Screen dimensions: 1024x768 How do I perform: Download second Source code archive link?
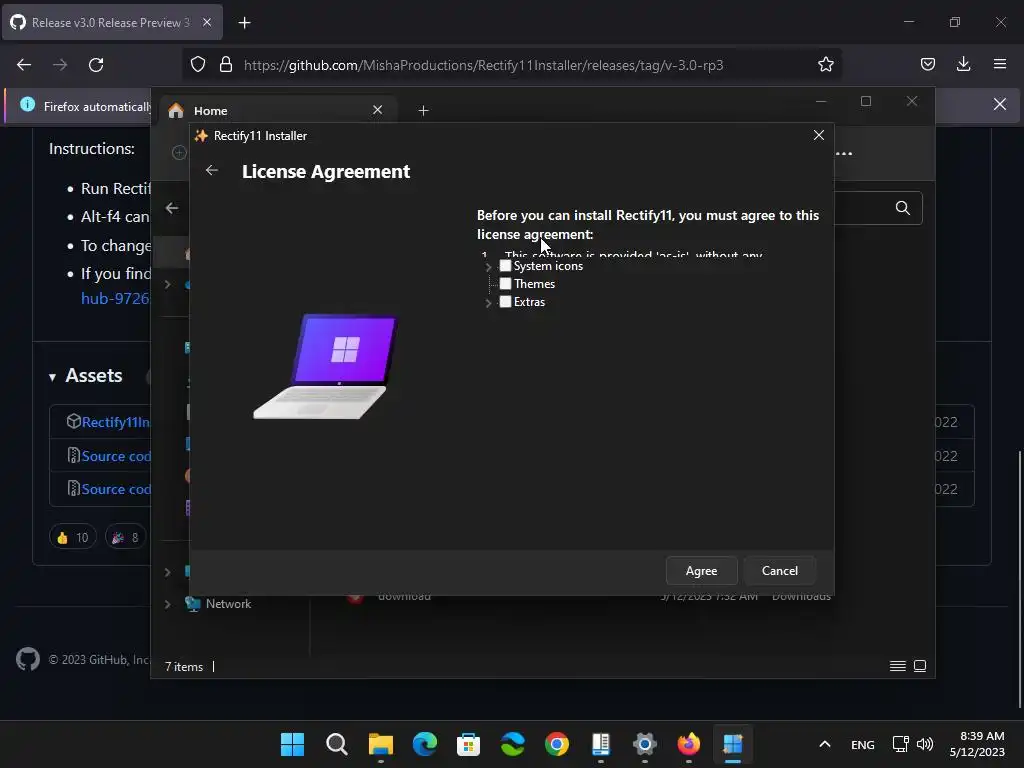pos(116,489)
